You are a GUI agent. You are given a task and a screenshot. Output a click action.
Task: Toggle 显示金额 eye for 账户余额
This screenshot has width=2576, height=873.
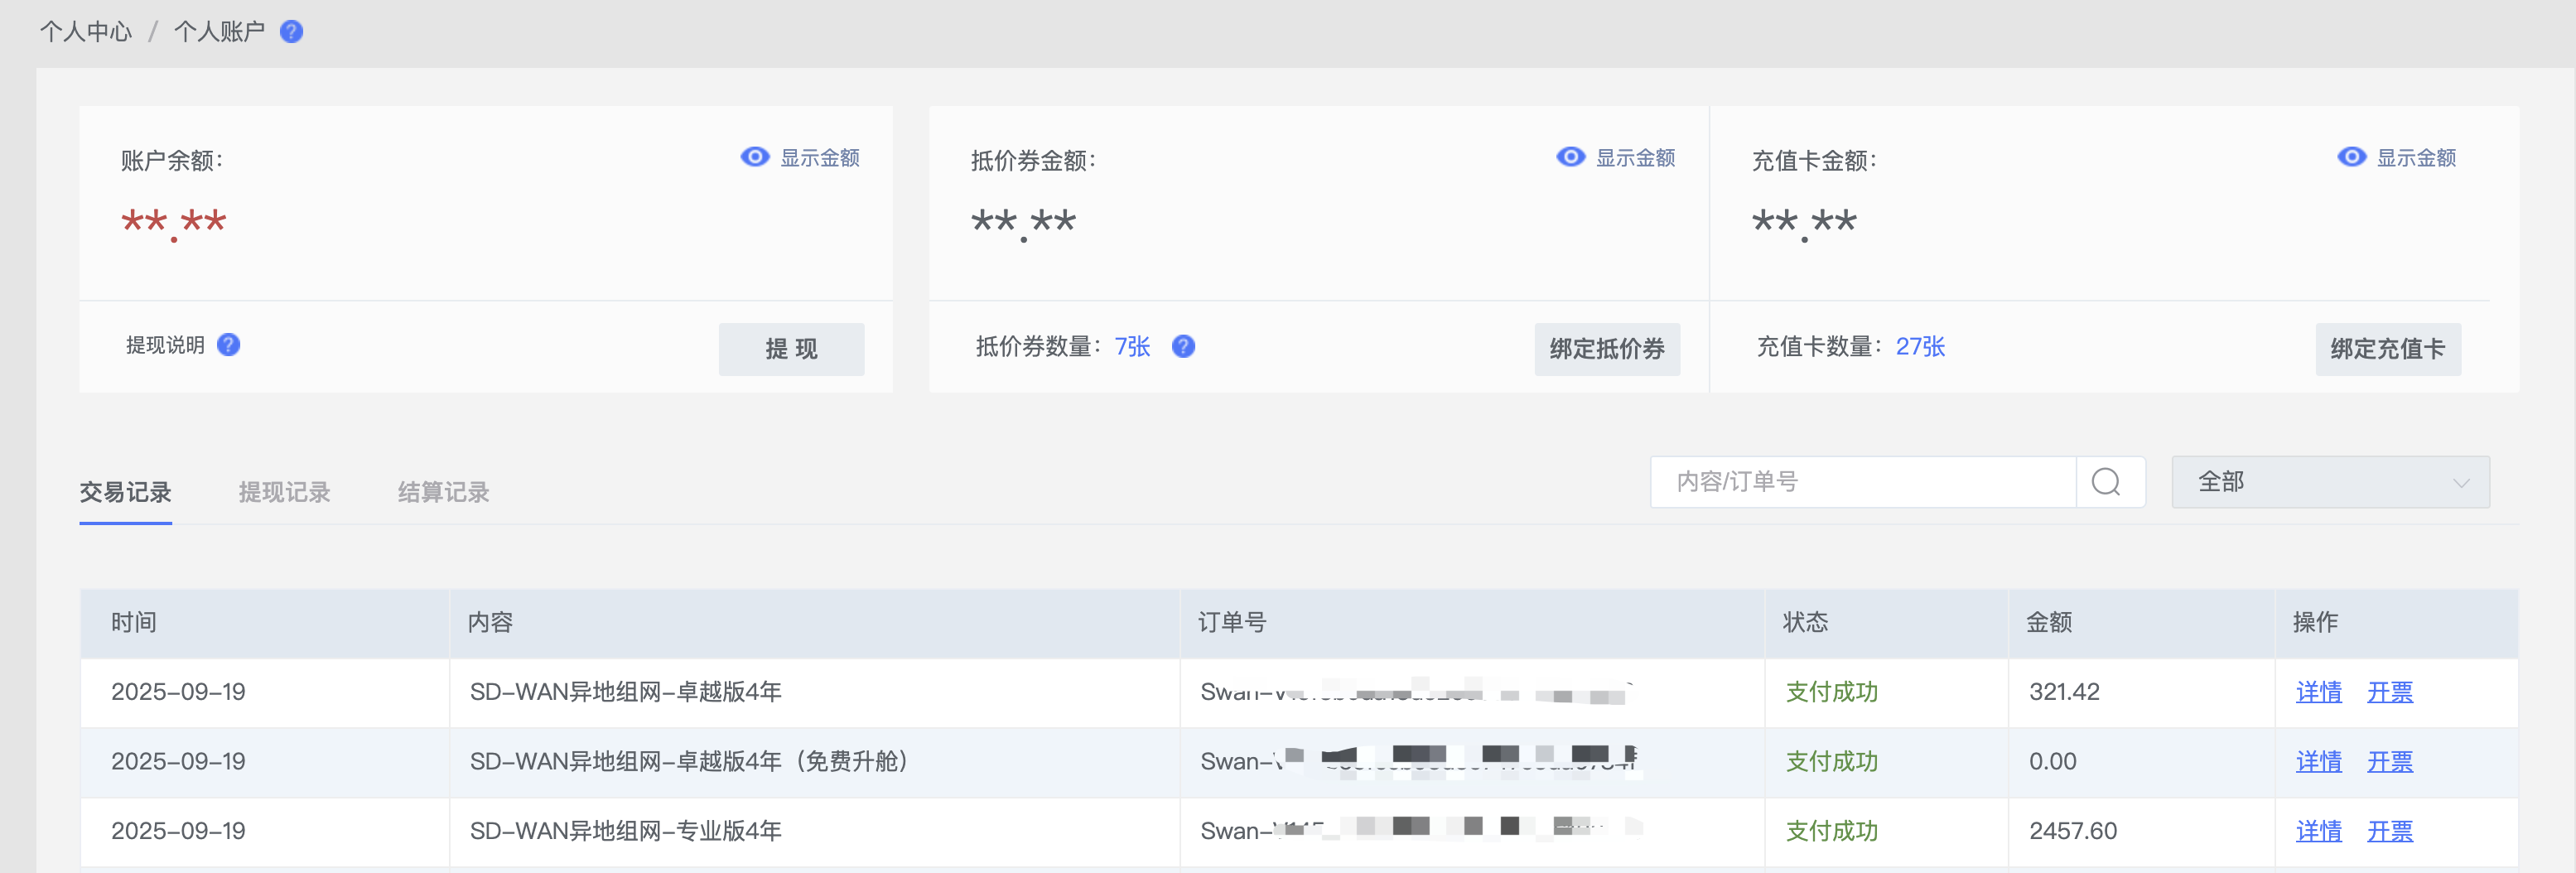point(755,157)
